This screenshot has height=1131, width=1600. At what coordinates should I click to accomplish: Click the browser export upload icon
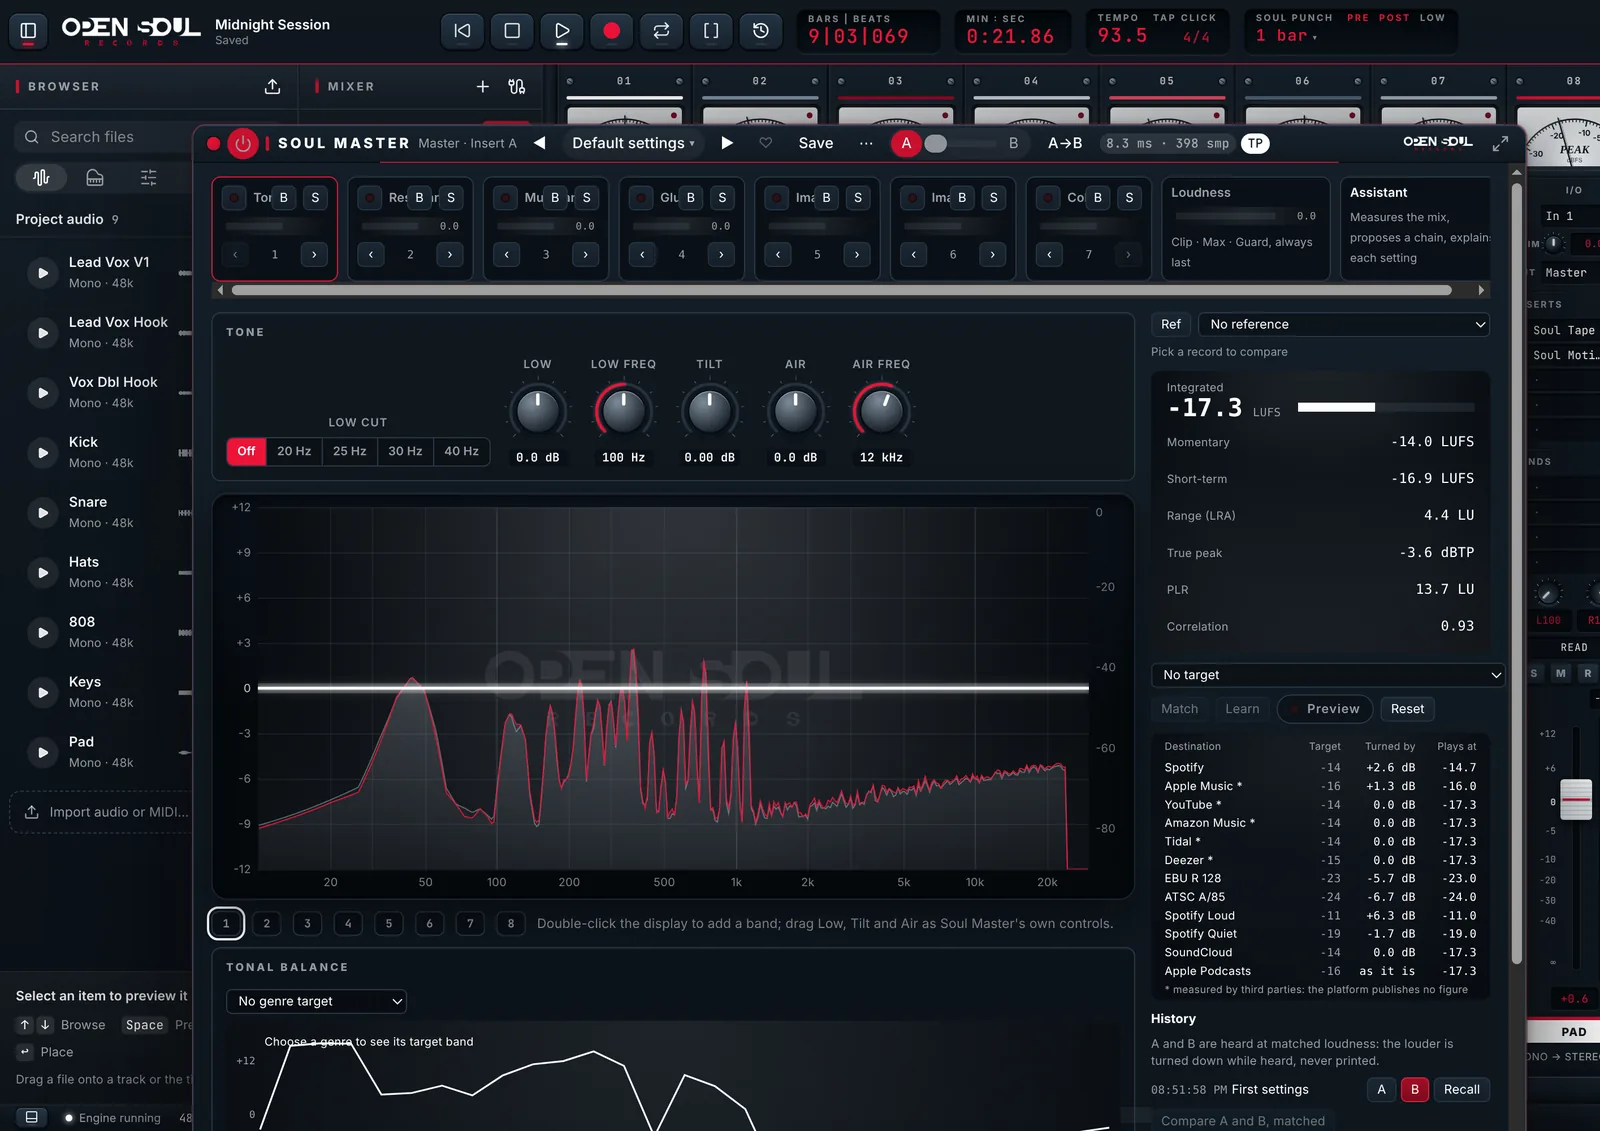click(272, 87)
